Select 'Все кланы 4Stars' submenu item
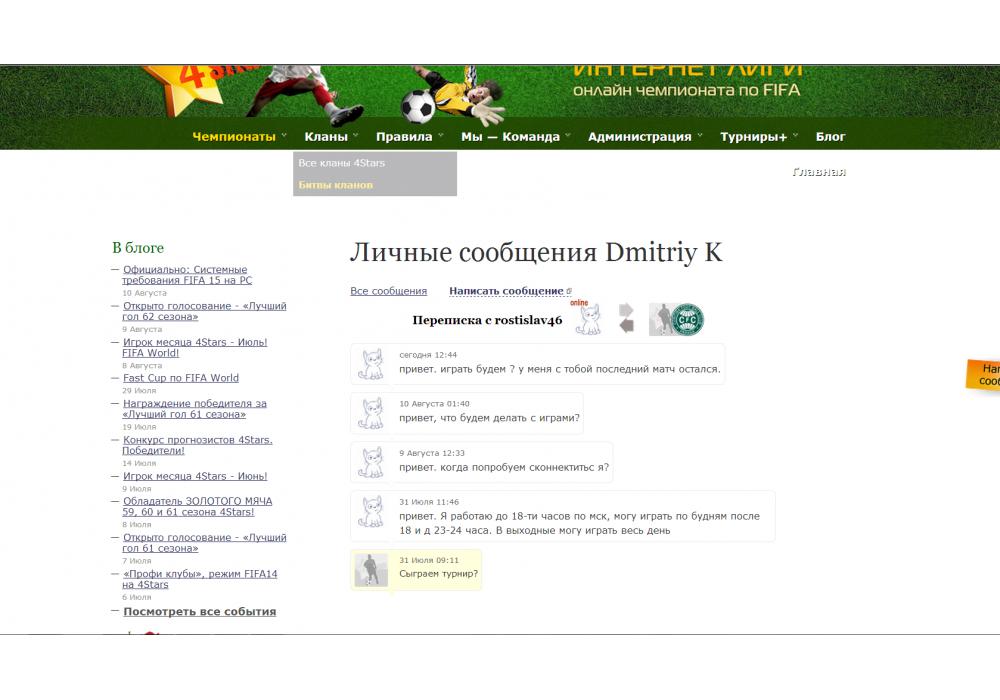This screenshot has width=1000, height=700. pyautogui.click(x=342, y=163)
